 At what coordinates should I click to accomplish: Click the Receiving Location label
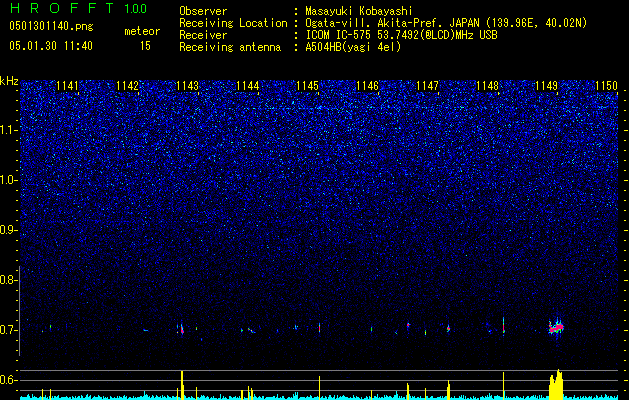(x=233, y=23)
